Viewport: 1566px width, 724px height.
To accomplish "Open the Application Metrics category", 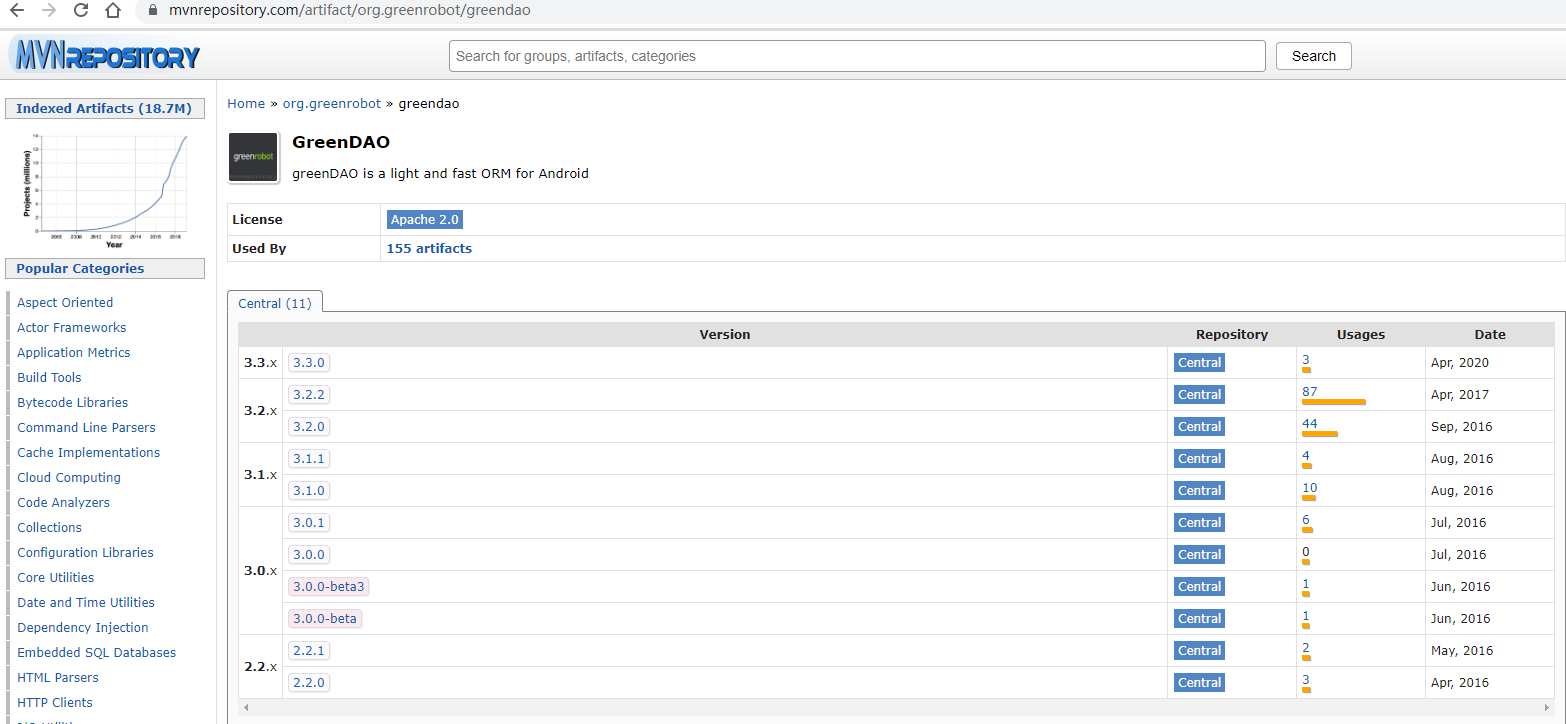I will [73, 352].
